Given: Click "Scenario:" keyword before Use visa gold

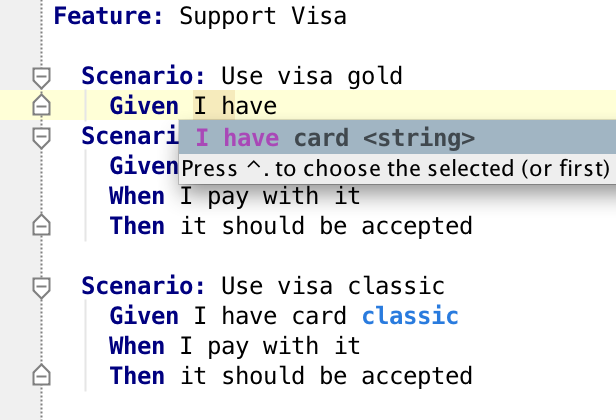Looking at the screenshot, I should pyautogui.click(x=143, y=76).
